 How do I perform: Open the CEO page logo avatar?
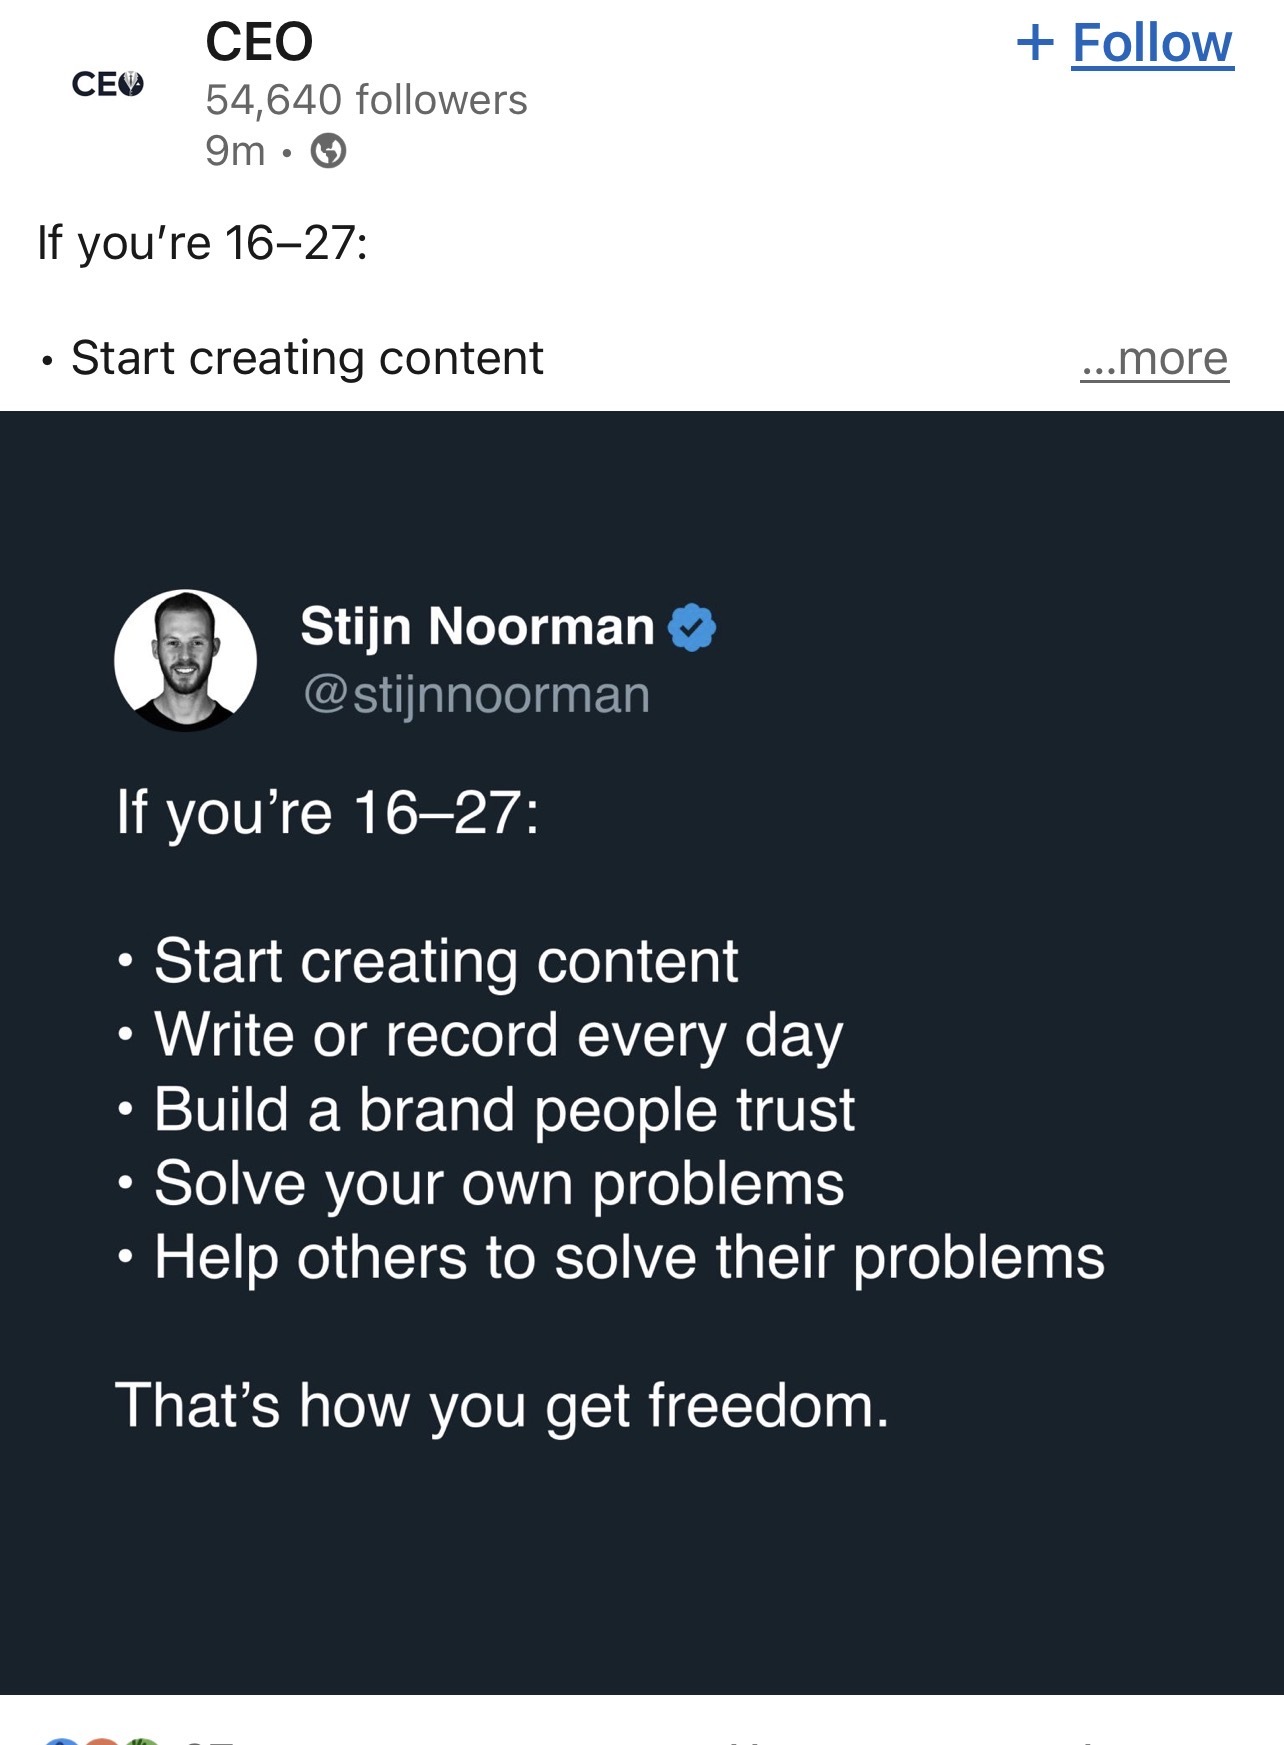(x=108, y=84)
